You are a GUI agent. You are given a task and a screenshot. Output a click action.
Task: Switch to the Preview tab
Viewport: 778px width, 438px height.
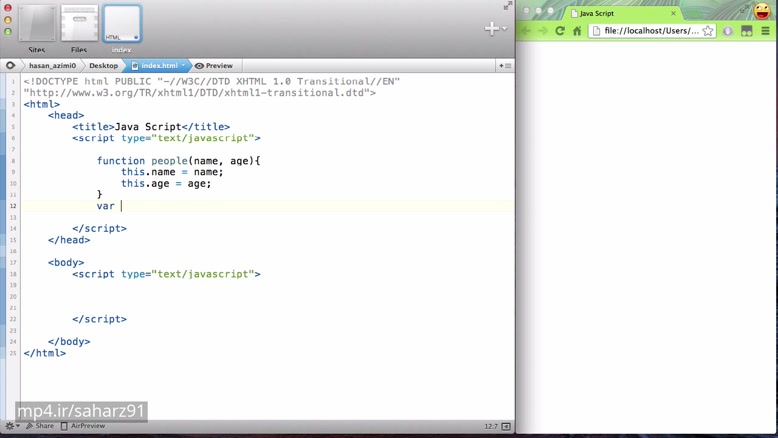[x=214, y=66]
